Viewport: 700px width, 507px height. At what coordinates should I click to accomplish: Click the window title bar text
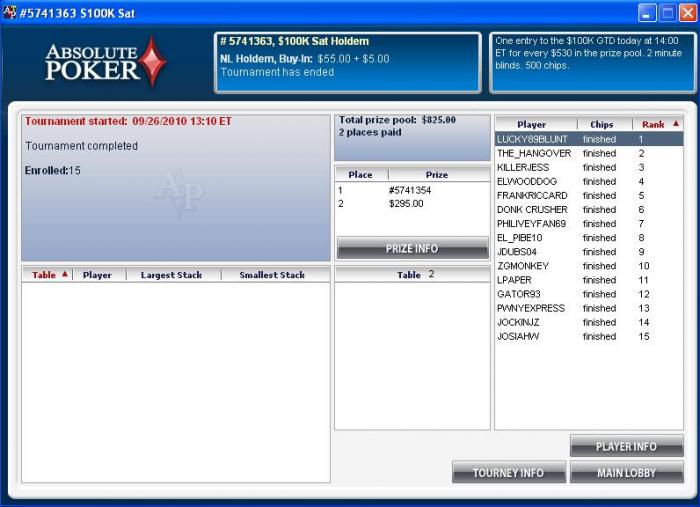click(x=77, y=13)
